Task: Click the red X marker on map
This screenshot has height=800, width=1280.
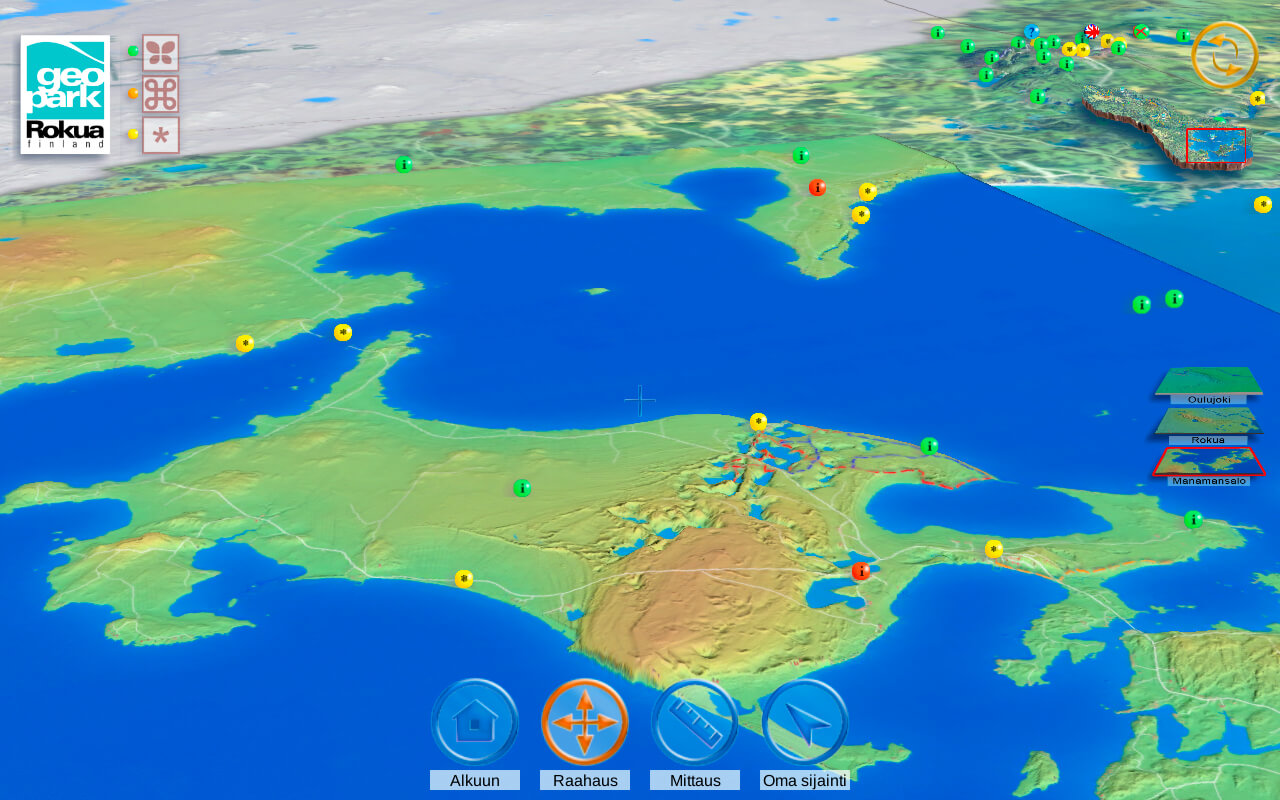Action: pyautogui.click(x=1141, y=32)
